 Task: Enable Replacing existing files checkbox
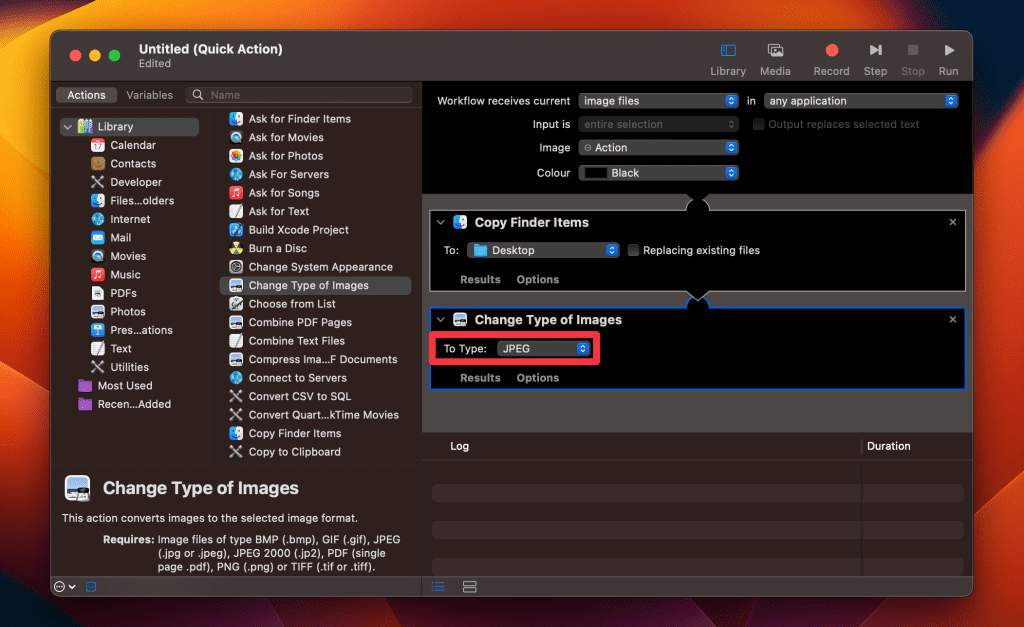tap(634, 250)
